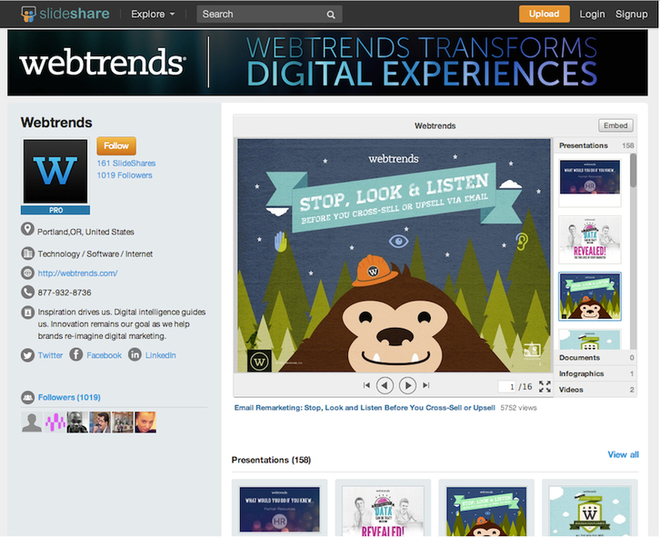The image size is (660, 537).
Task: Select the Infographics tab in player sidebar
Action: pos(596,374)
